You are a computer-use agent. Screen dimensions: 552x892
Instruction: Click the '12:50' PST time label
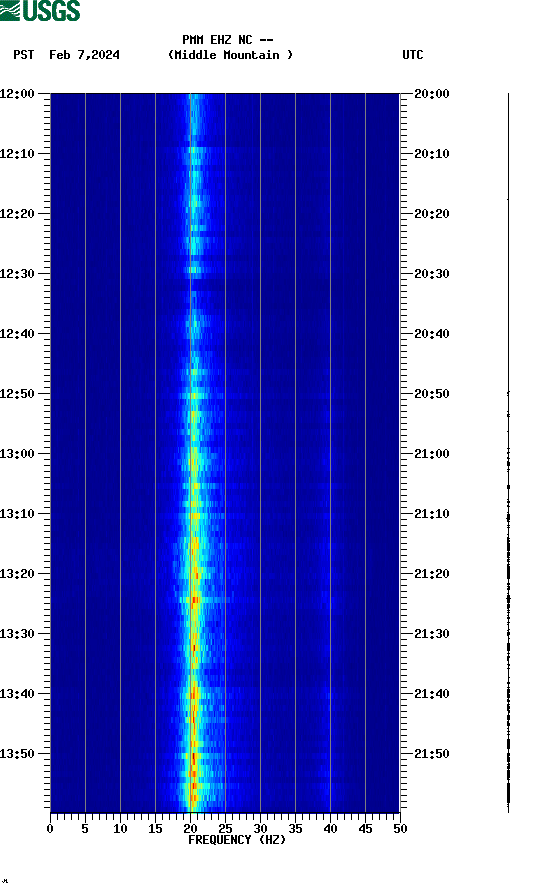(17, 394)
